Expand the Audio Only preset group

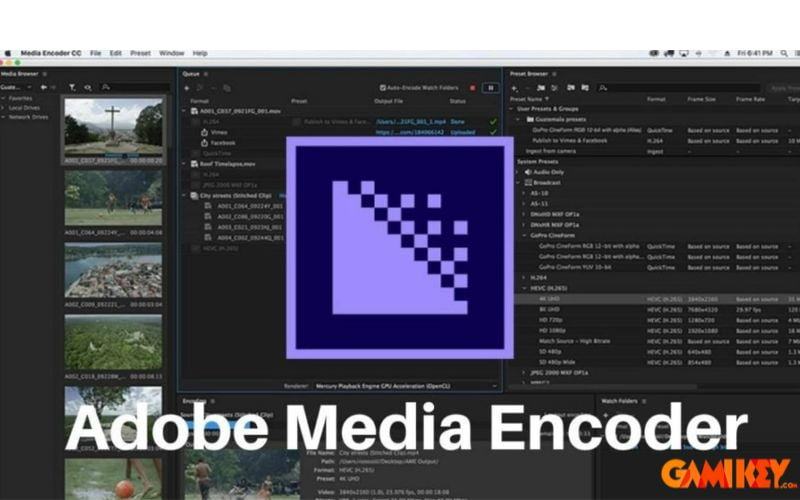tap(518, 172)
